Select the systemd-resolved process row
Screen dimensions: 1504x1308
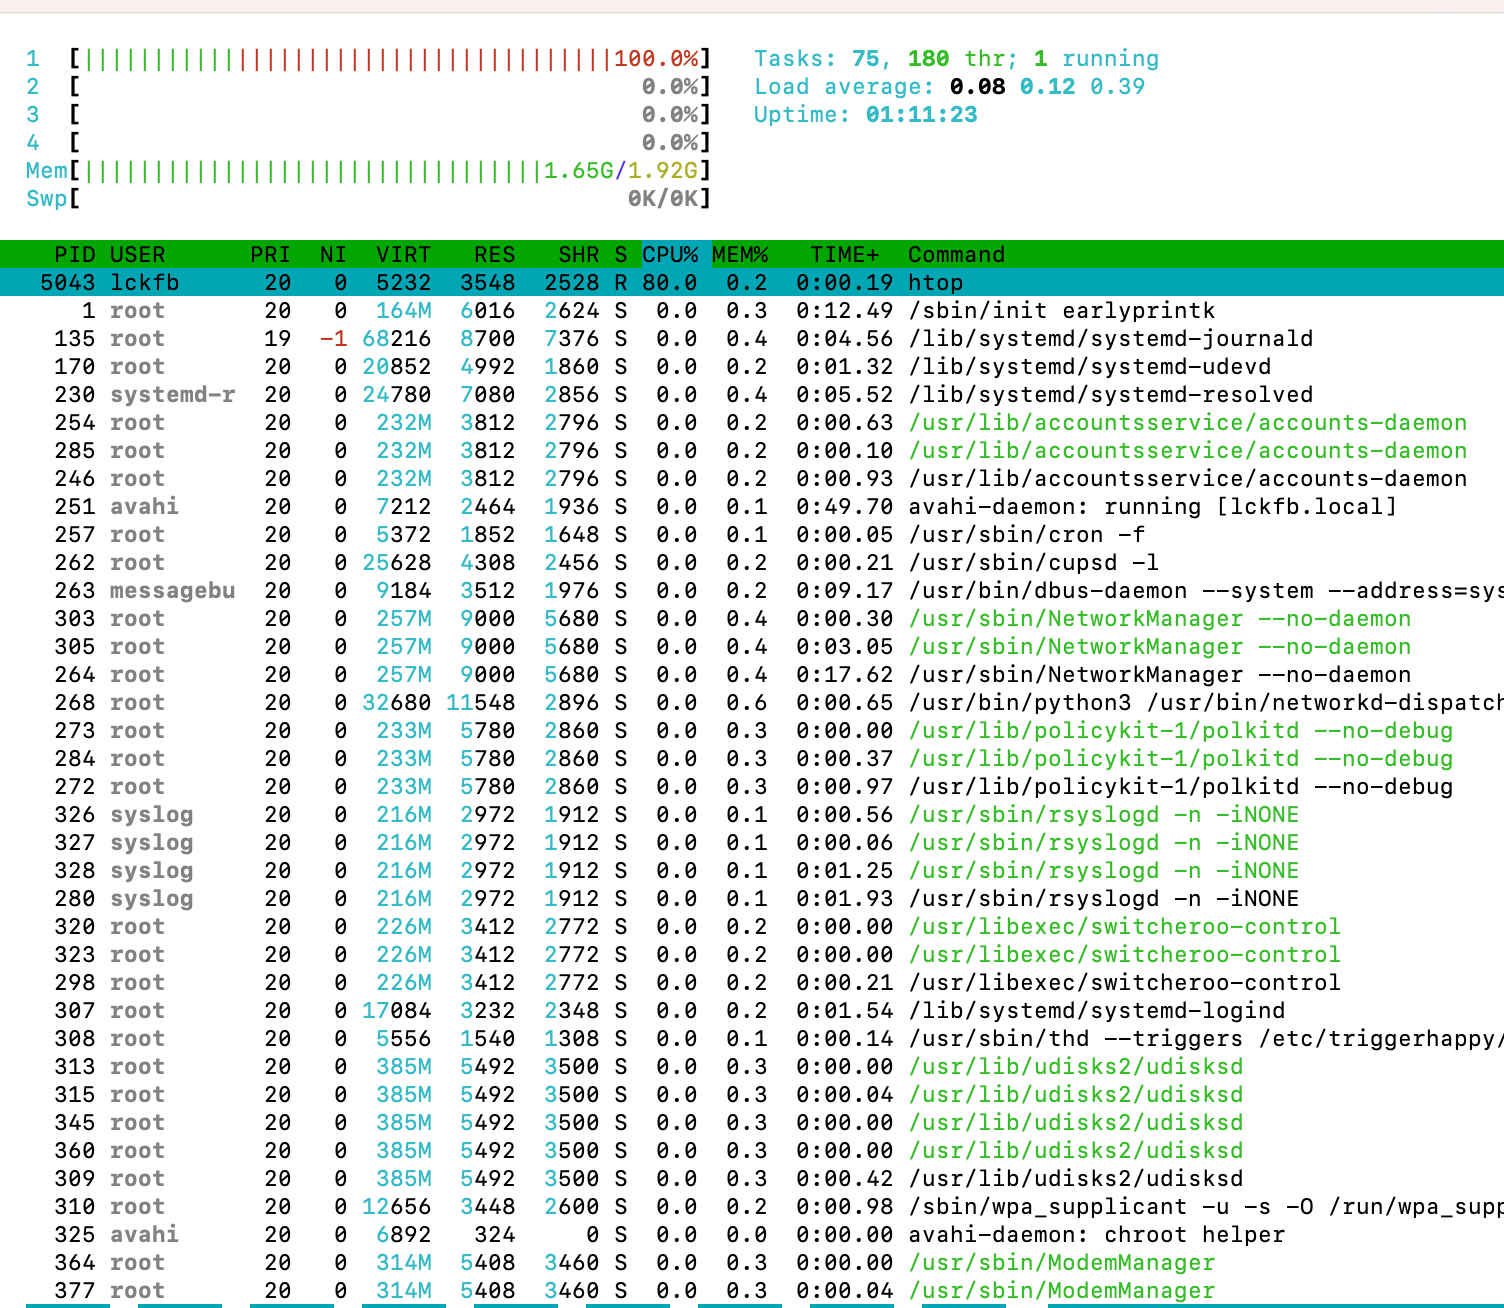(x=752, y=395)
